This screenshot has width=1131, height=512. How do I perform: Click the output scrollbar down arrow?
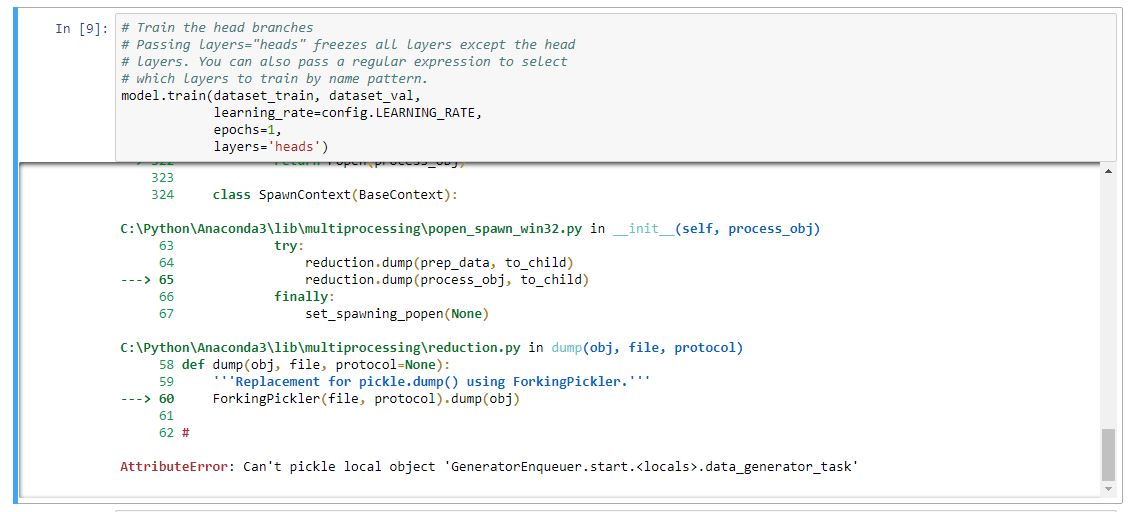point(1108,489)
